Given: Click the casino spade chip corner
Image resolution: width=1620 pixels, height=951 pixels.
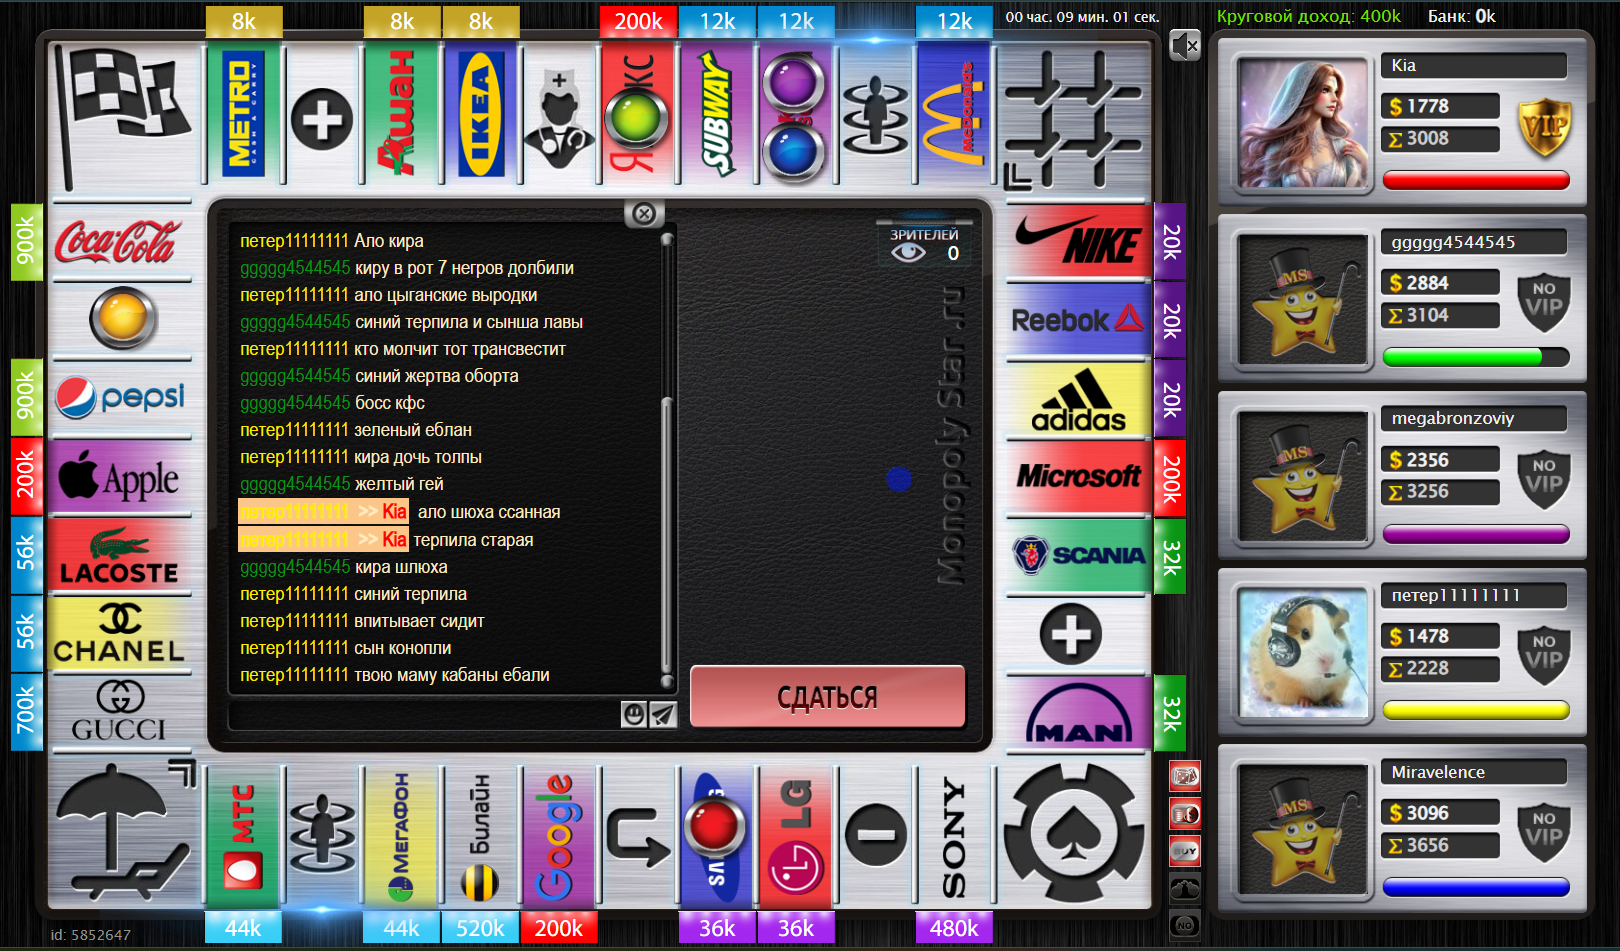Looking at the screenshot, I should click(x=1075, y=835).
